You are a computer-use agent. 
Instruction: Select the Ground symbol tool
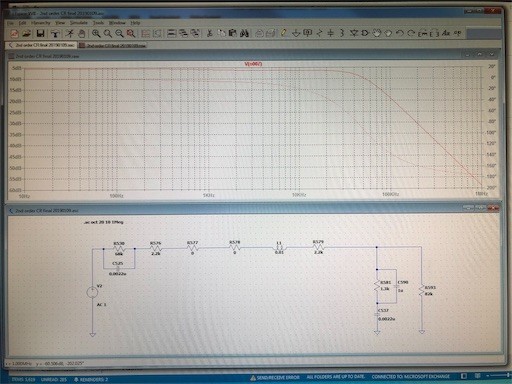point(296,33)
